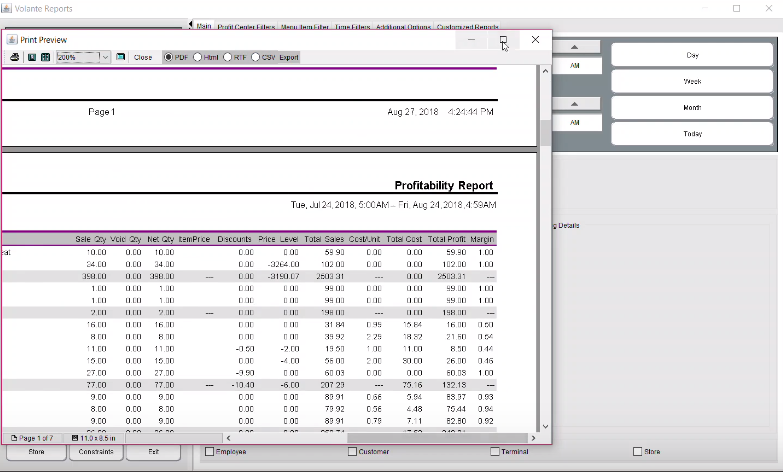Click the icon right of the zoom box
Viewport: 783px width, 472px height.
pyautogui.click(x=121, y=57)
